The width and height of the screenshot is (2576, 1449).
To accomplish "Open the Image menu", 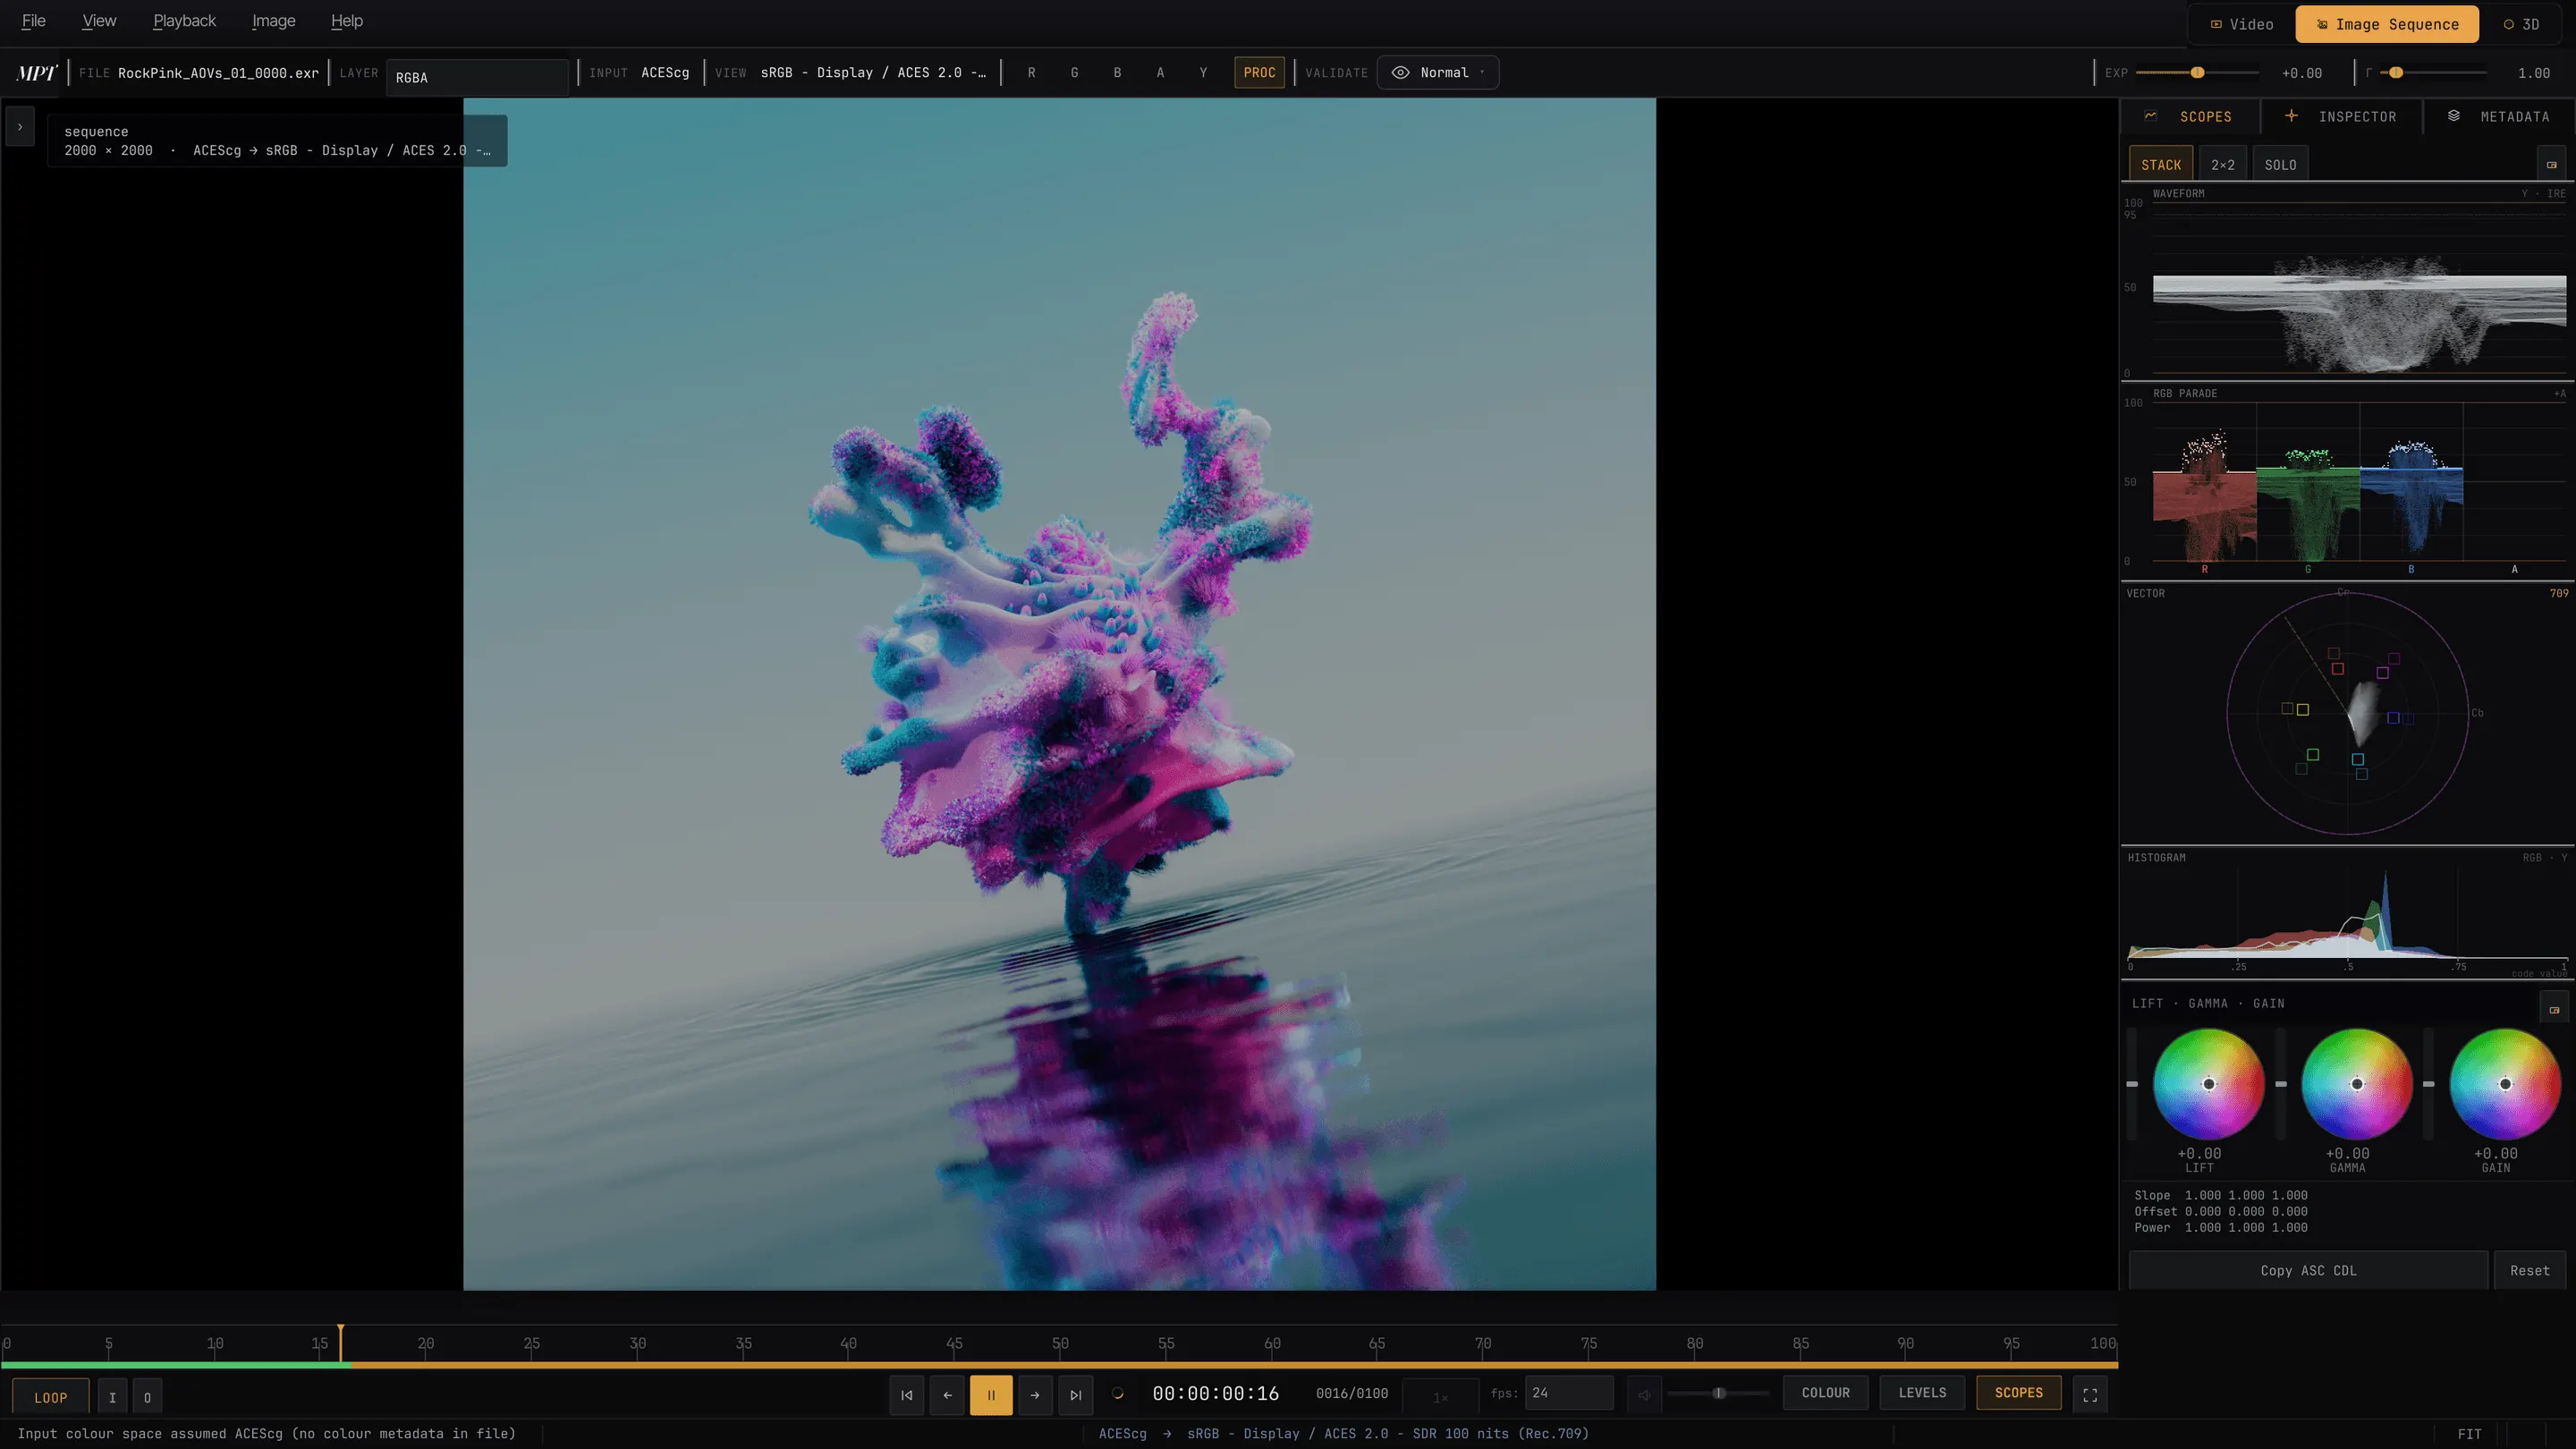I will [x=273, y=21].
